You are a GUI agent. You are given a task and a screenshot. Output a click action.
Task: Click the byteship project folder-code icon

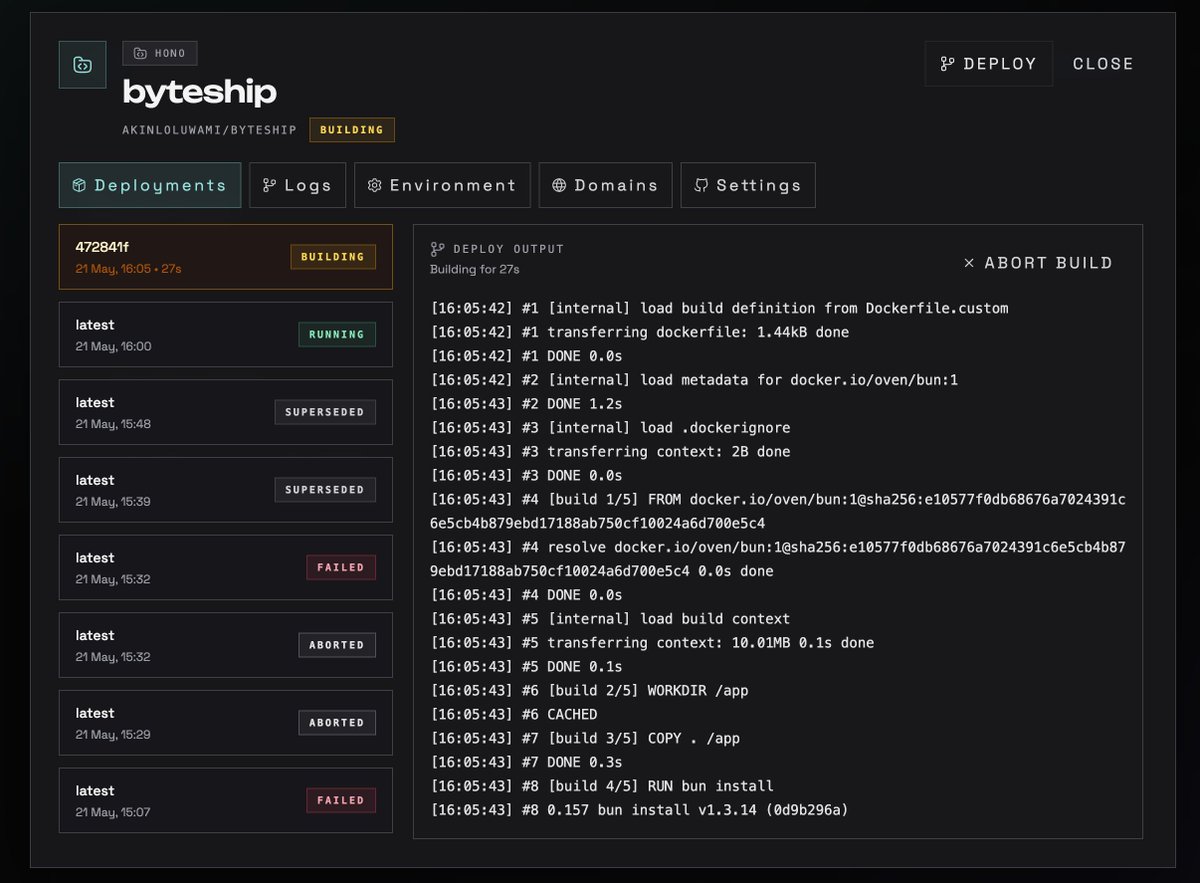click(82, 64)
